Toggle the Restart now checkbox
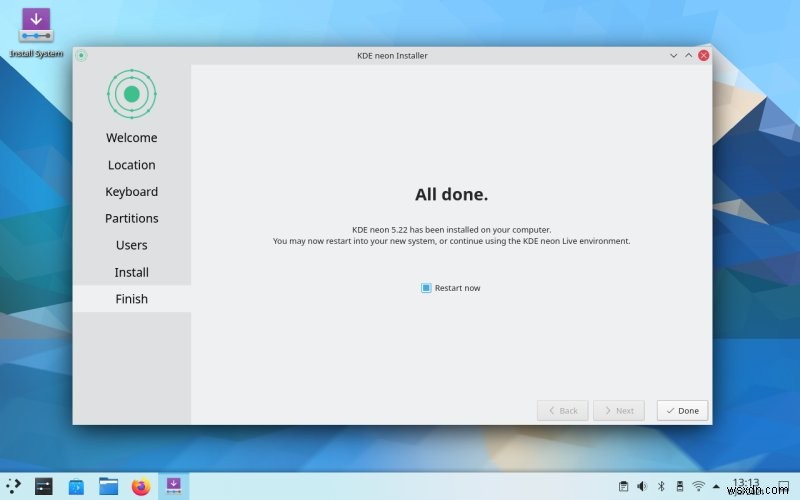 (x=426, y=288)
